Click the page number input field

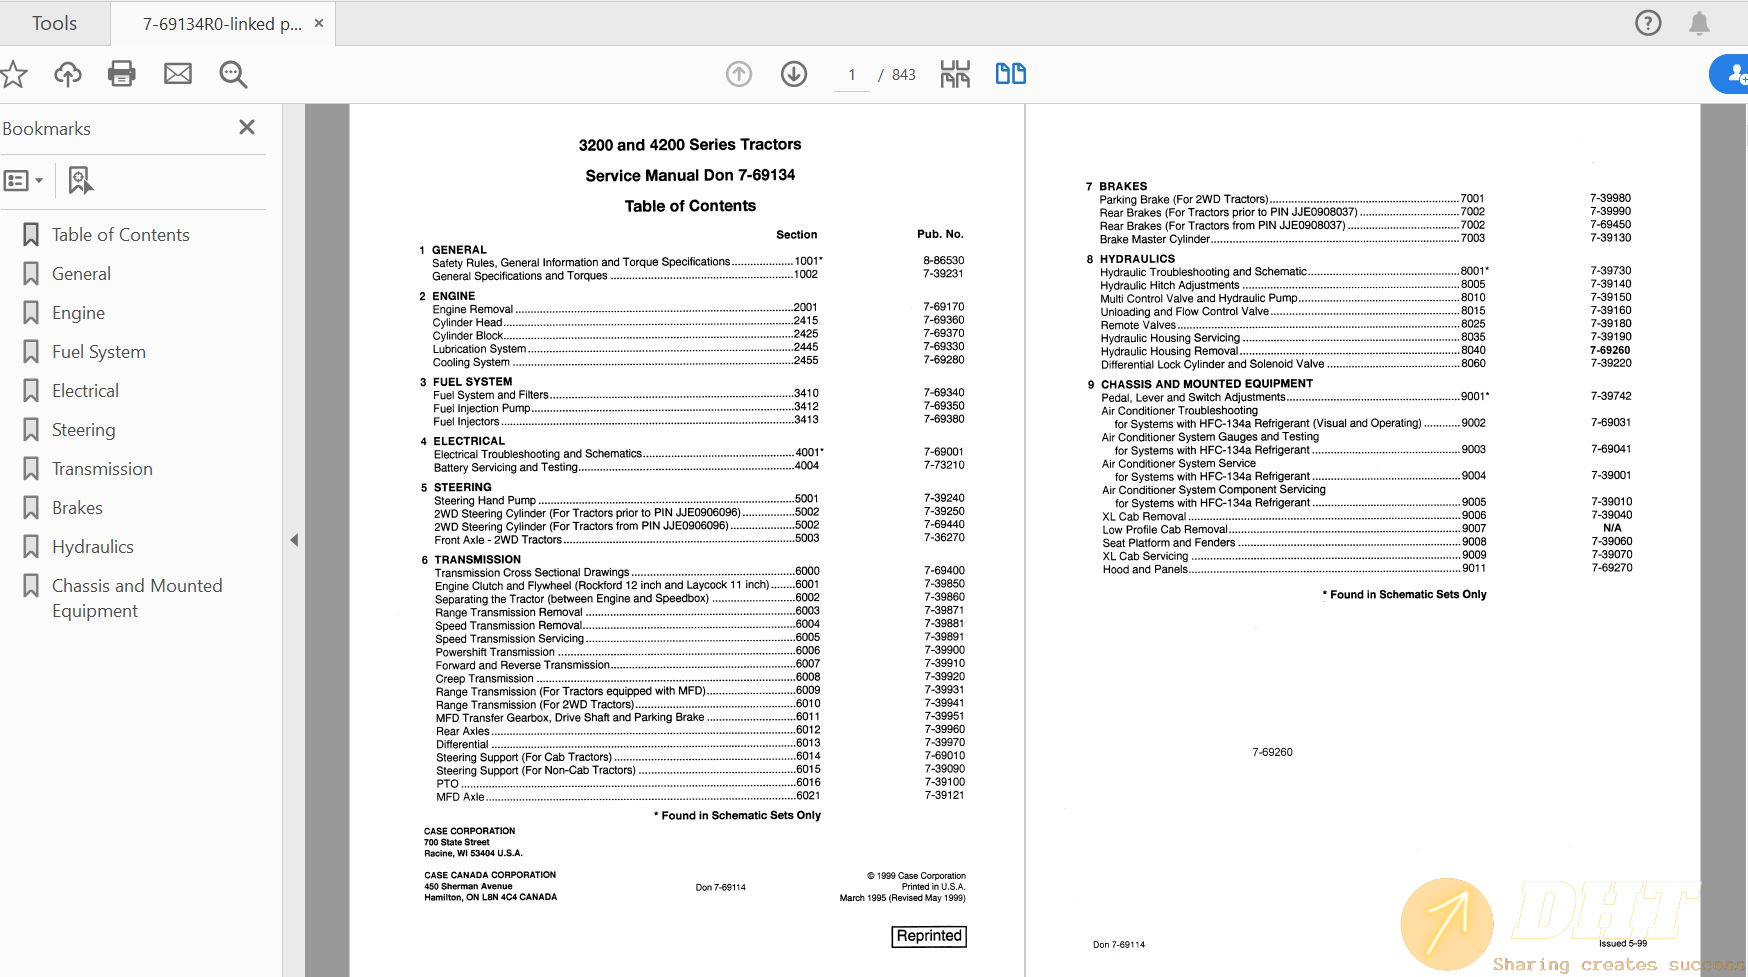(852, 75)
